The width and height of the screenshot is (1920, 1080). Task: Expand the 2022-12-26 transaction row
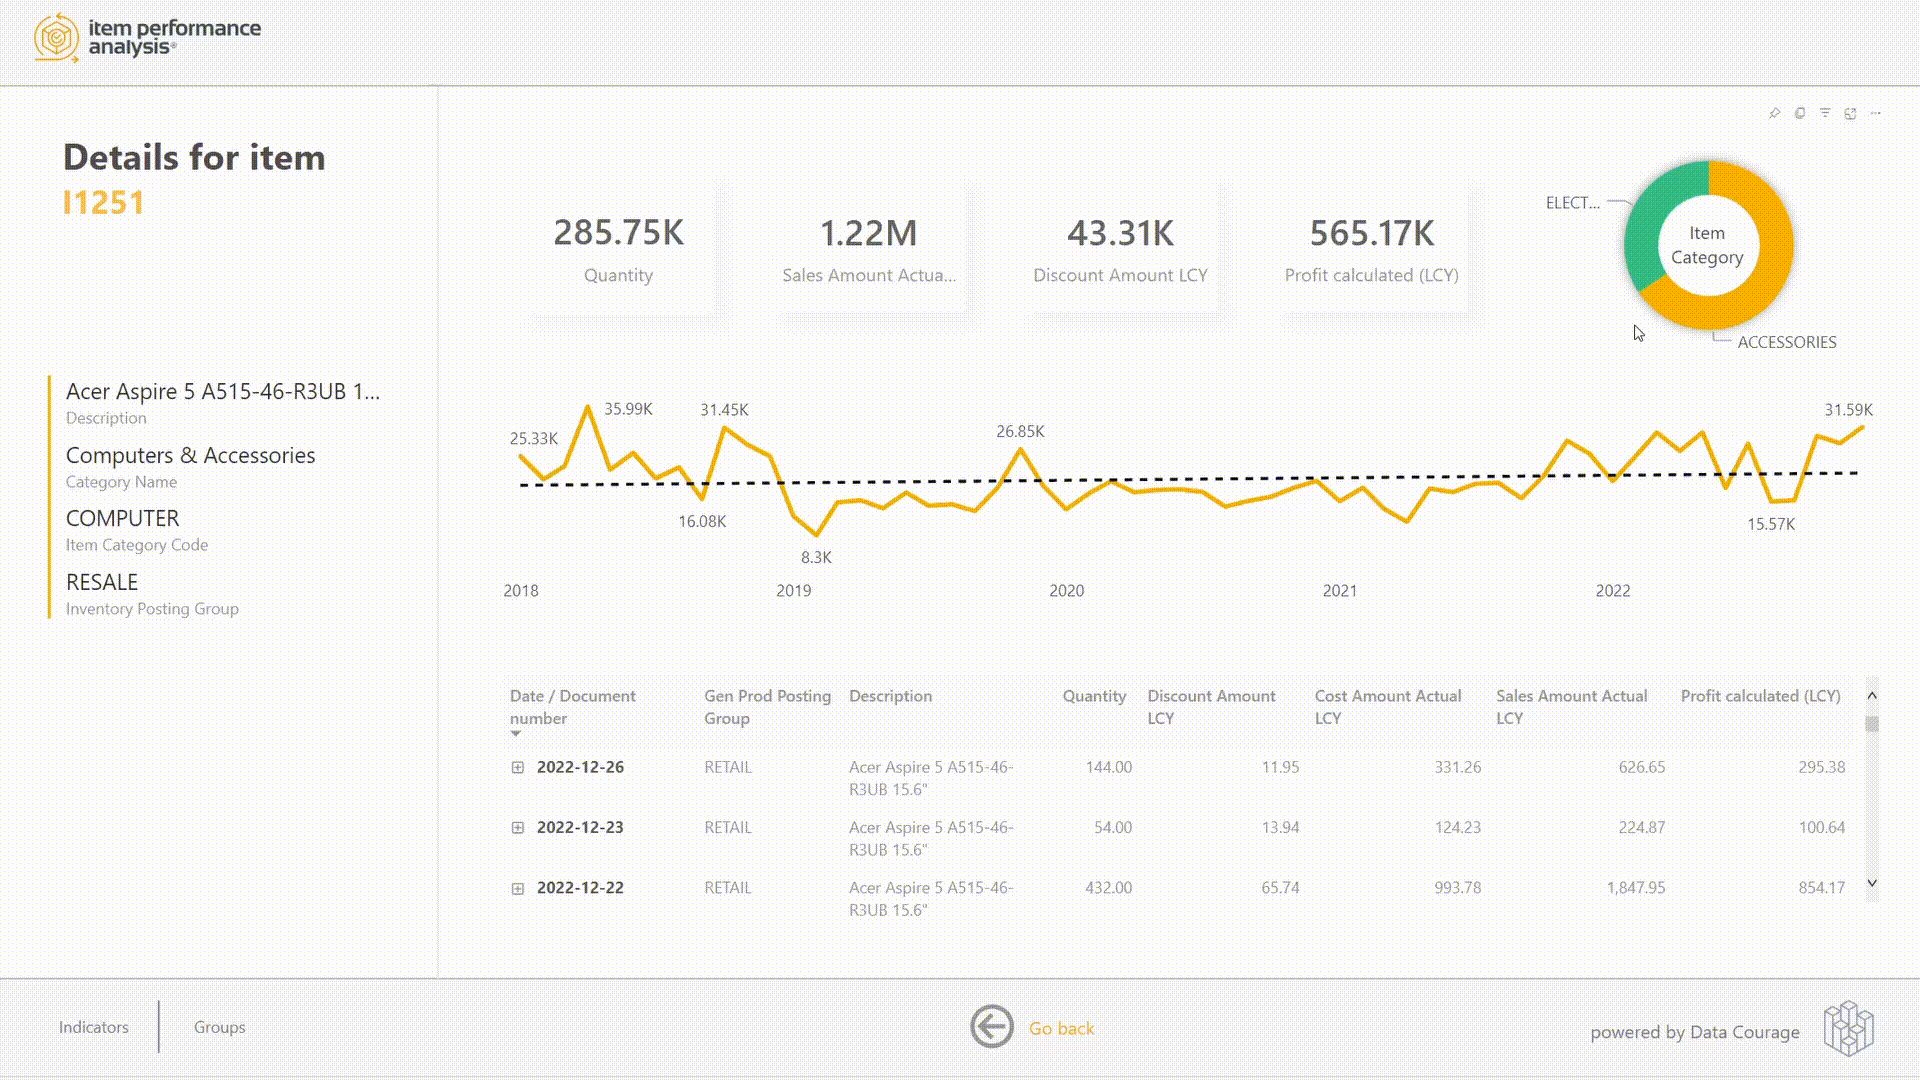click(517, 766)
